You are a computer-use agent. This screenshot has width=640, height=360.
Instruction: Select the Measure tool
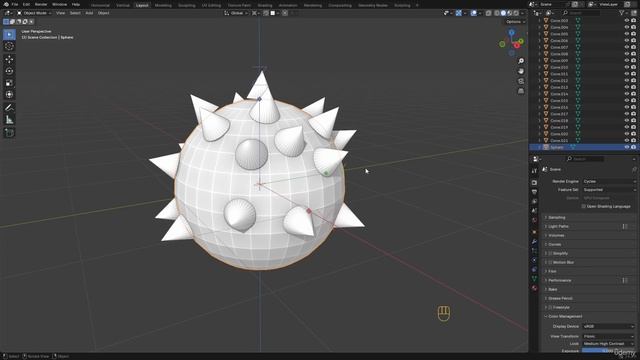point(9,120)
